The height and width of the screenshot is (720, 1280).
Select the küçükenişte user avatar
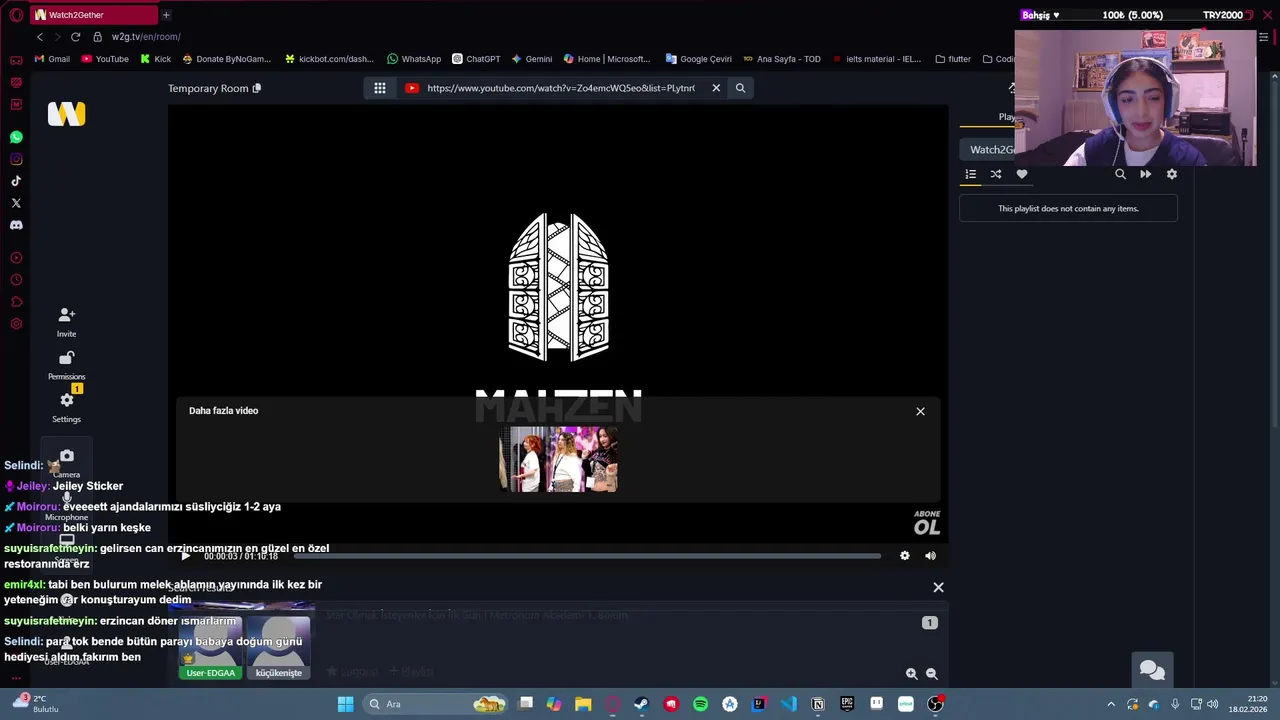point(279,648)
